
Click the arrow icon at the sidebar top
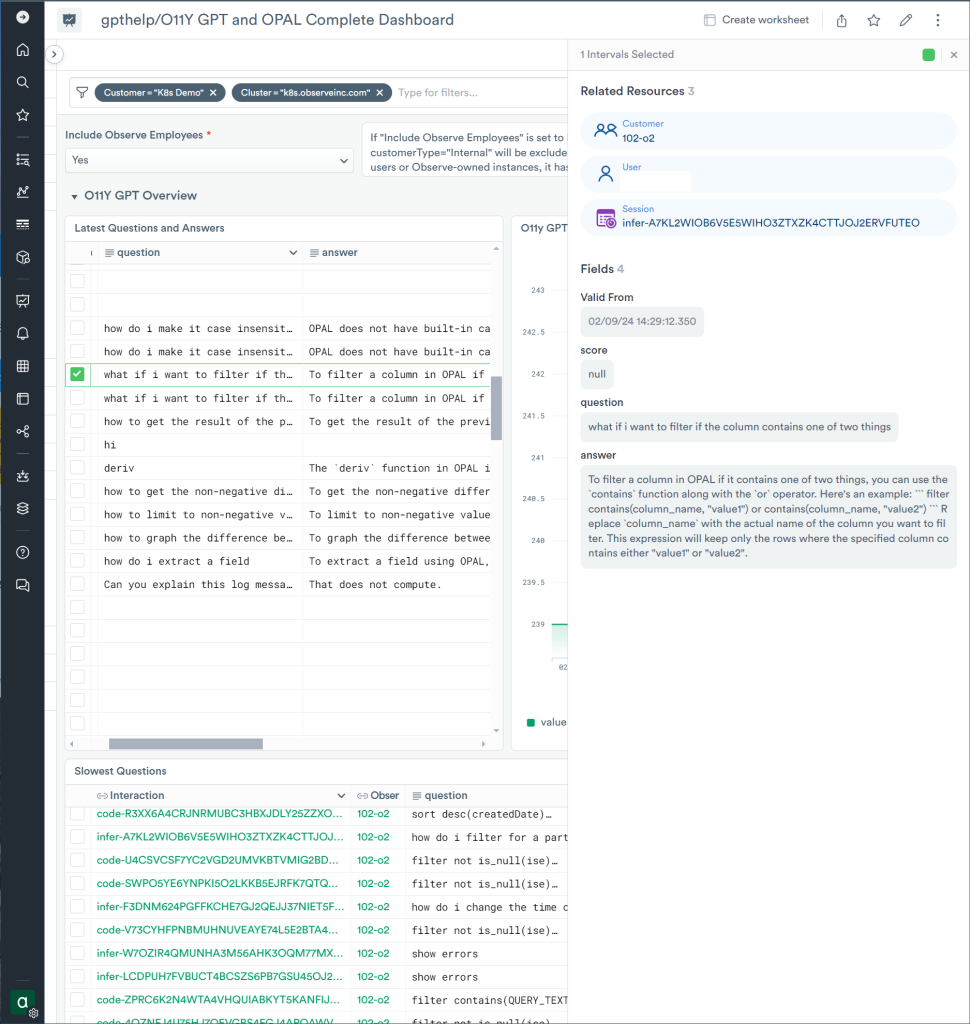coord(23,17)
